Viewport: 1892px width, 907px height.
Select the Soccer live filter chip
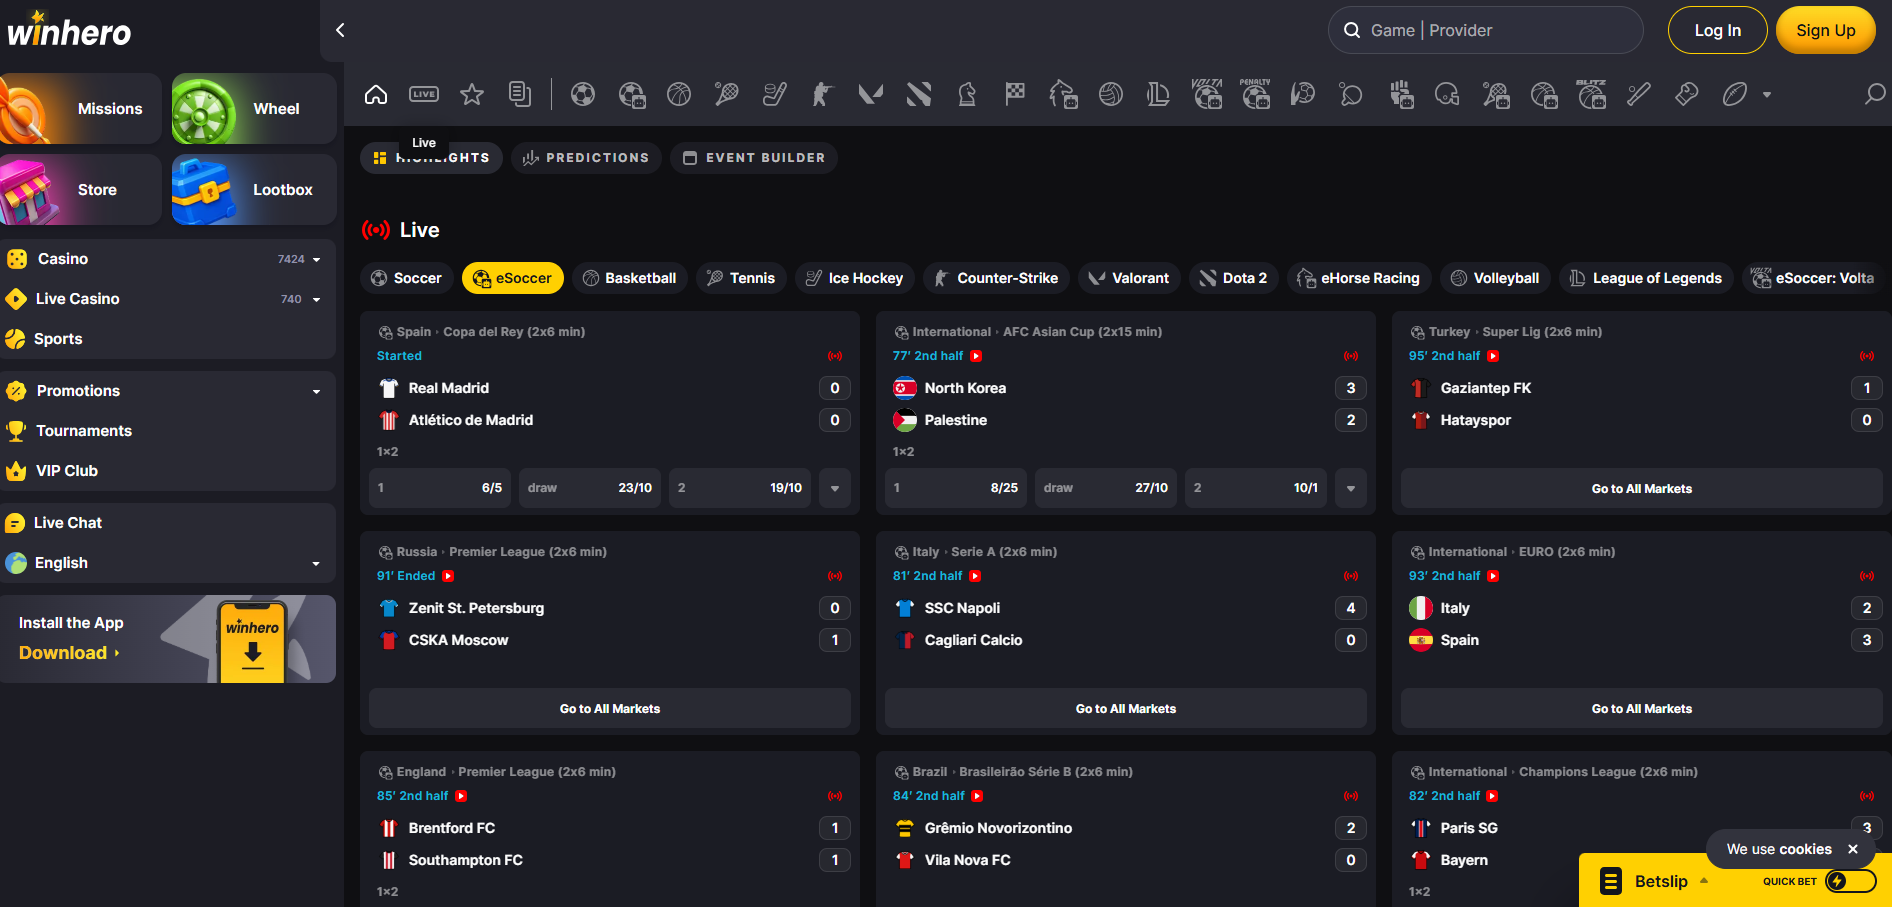pyautogui.click(x=406, y=278)
